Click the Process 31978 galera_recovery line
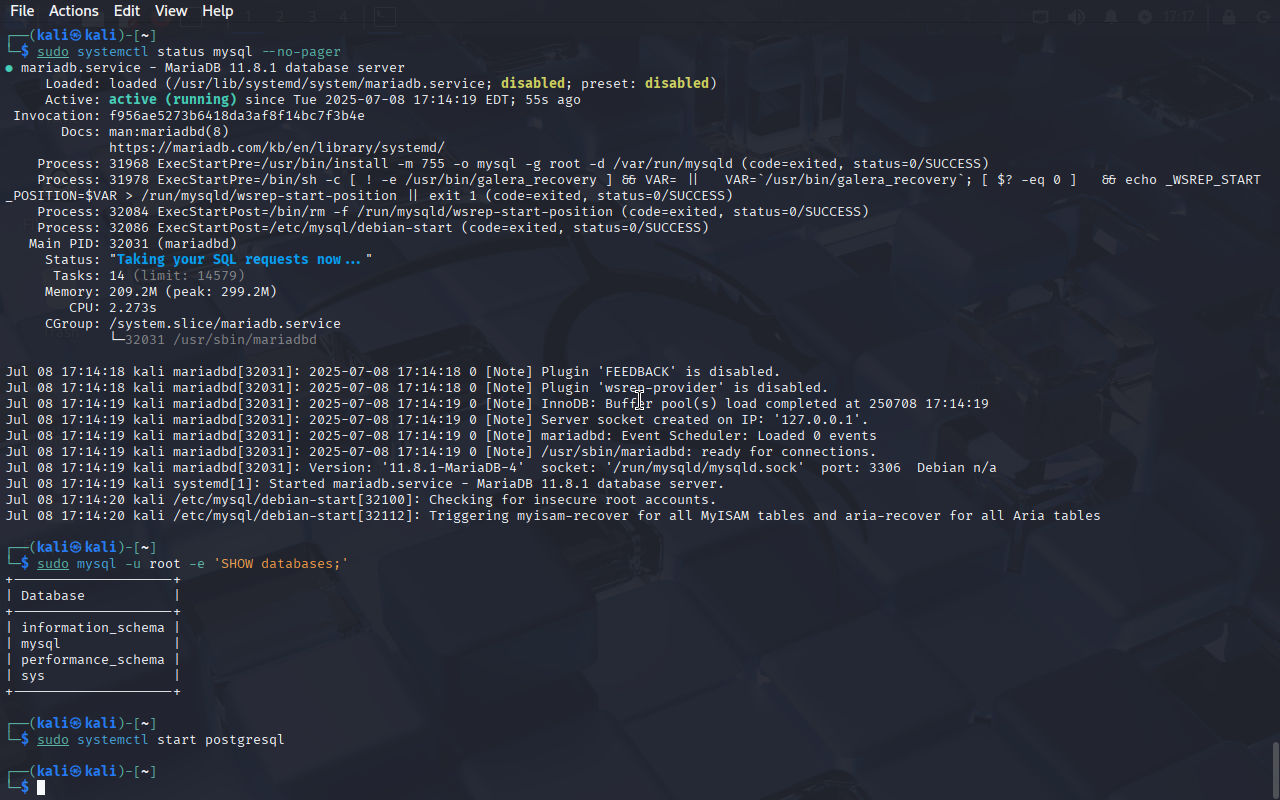Image resolution: width=1280 pixels, height=800 pixels. point(633,187)
